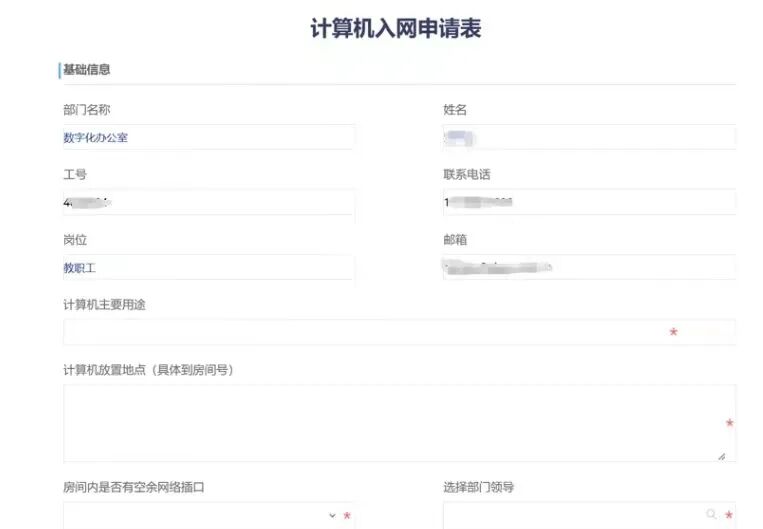Focus the 计算机放置地点 text area
Image resolution: width=763 pixels, height=529 pixels.
tap(400, 423)
